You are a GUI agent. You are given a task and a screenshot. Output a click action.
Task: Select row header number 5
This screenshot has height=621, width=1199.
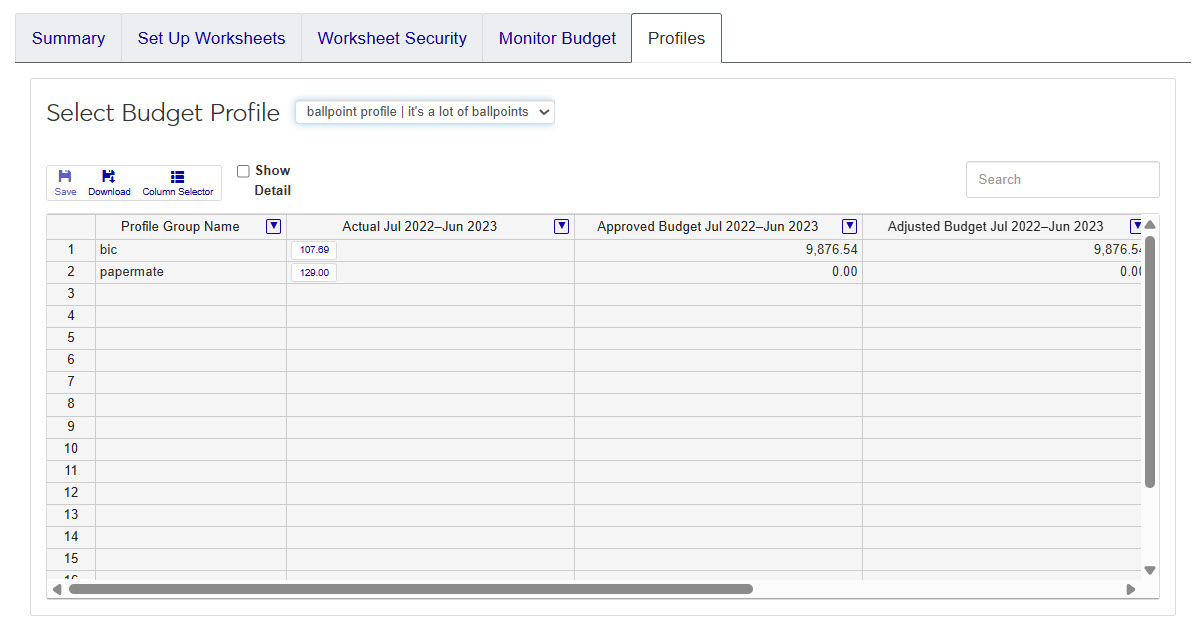[71, 338]
